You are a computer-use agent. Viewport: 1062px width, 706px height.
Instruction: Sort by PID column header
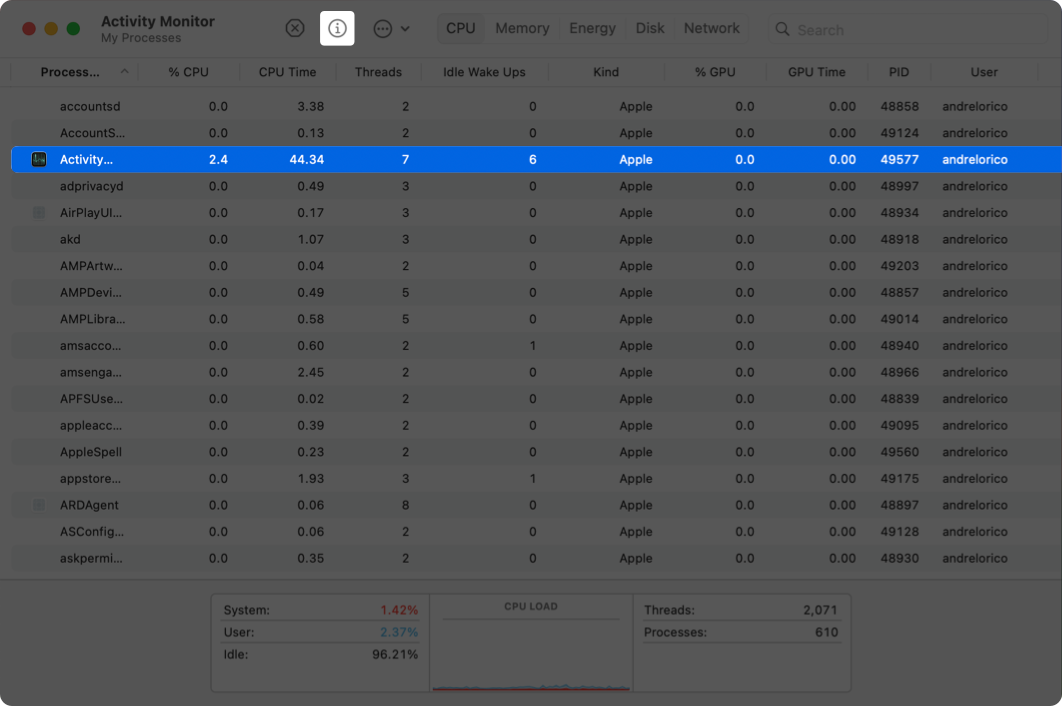pyautogui.click(x=899, y=72)
